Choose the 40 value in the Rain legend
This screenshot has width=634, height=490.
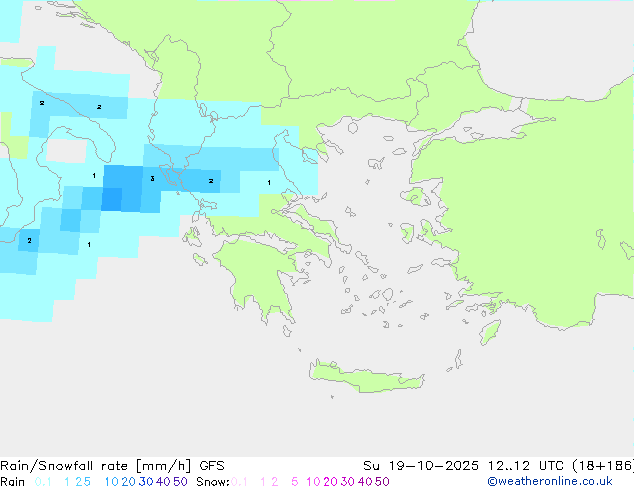163,482
